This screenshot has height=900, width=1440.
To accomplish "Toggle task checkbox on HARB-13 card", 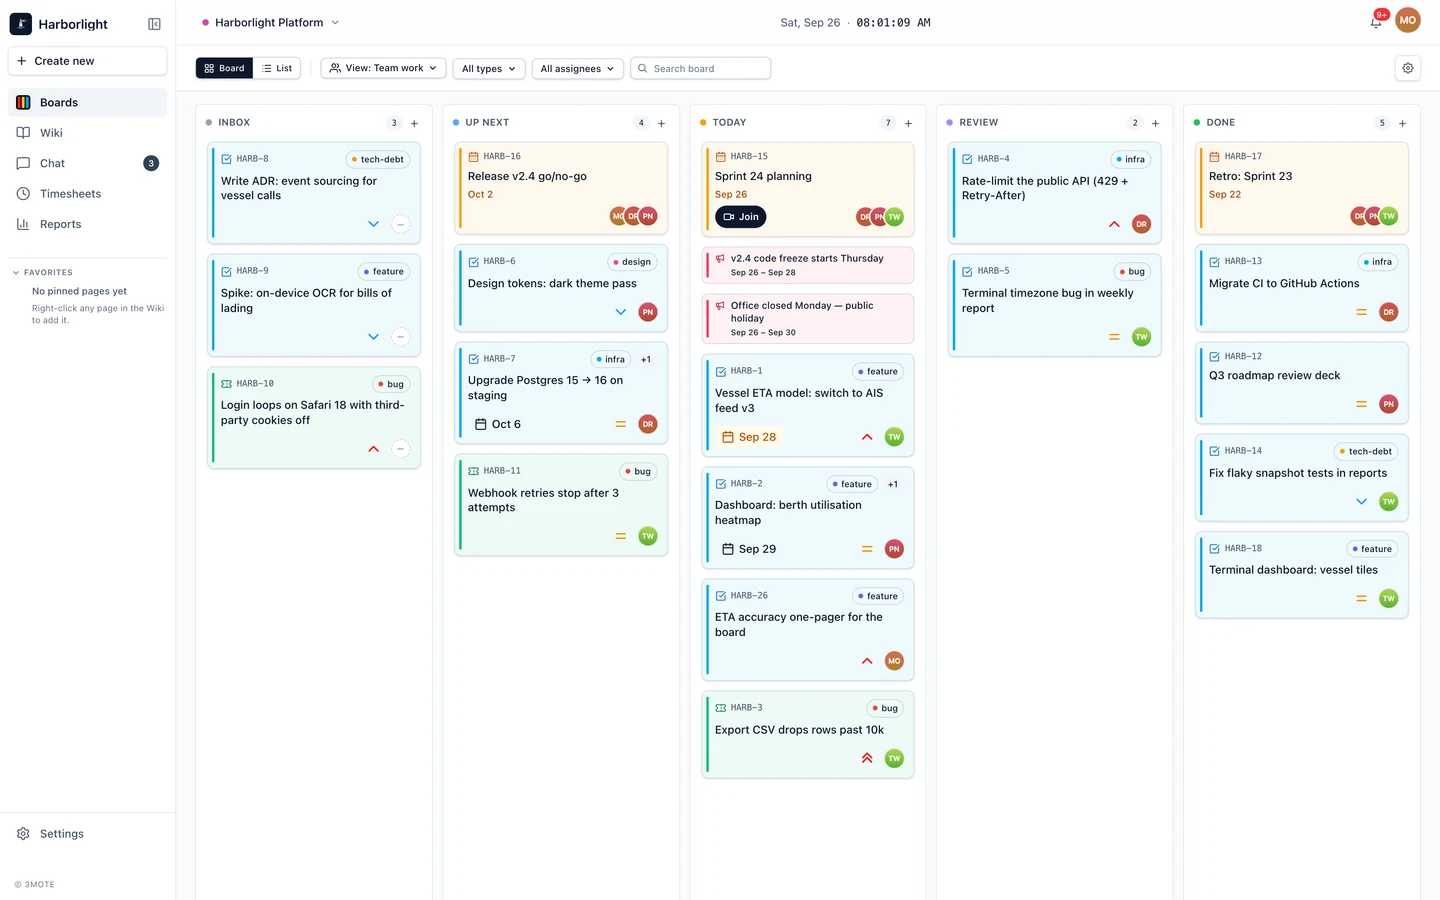I will click(x=1214, y=262).
